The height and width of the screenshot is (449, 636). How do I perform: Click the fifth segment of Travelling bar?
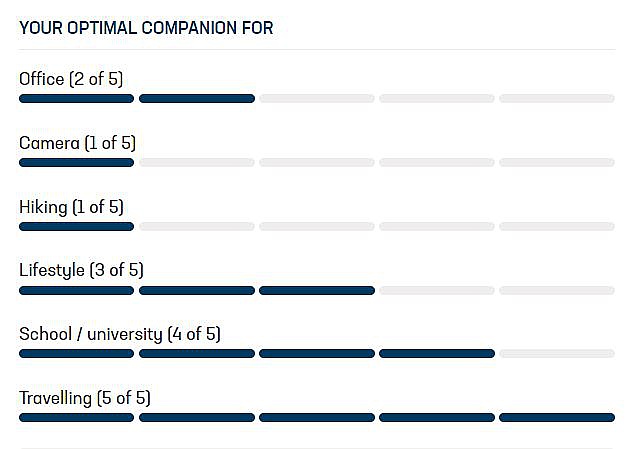557,417
